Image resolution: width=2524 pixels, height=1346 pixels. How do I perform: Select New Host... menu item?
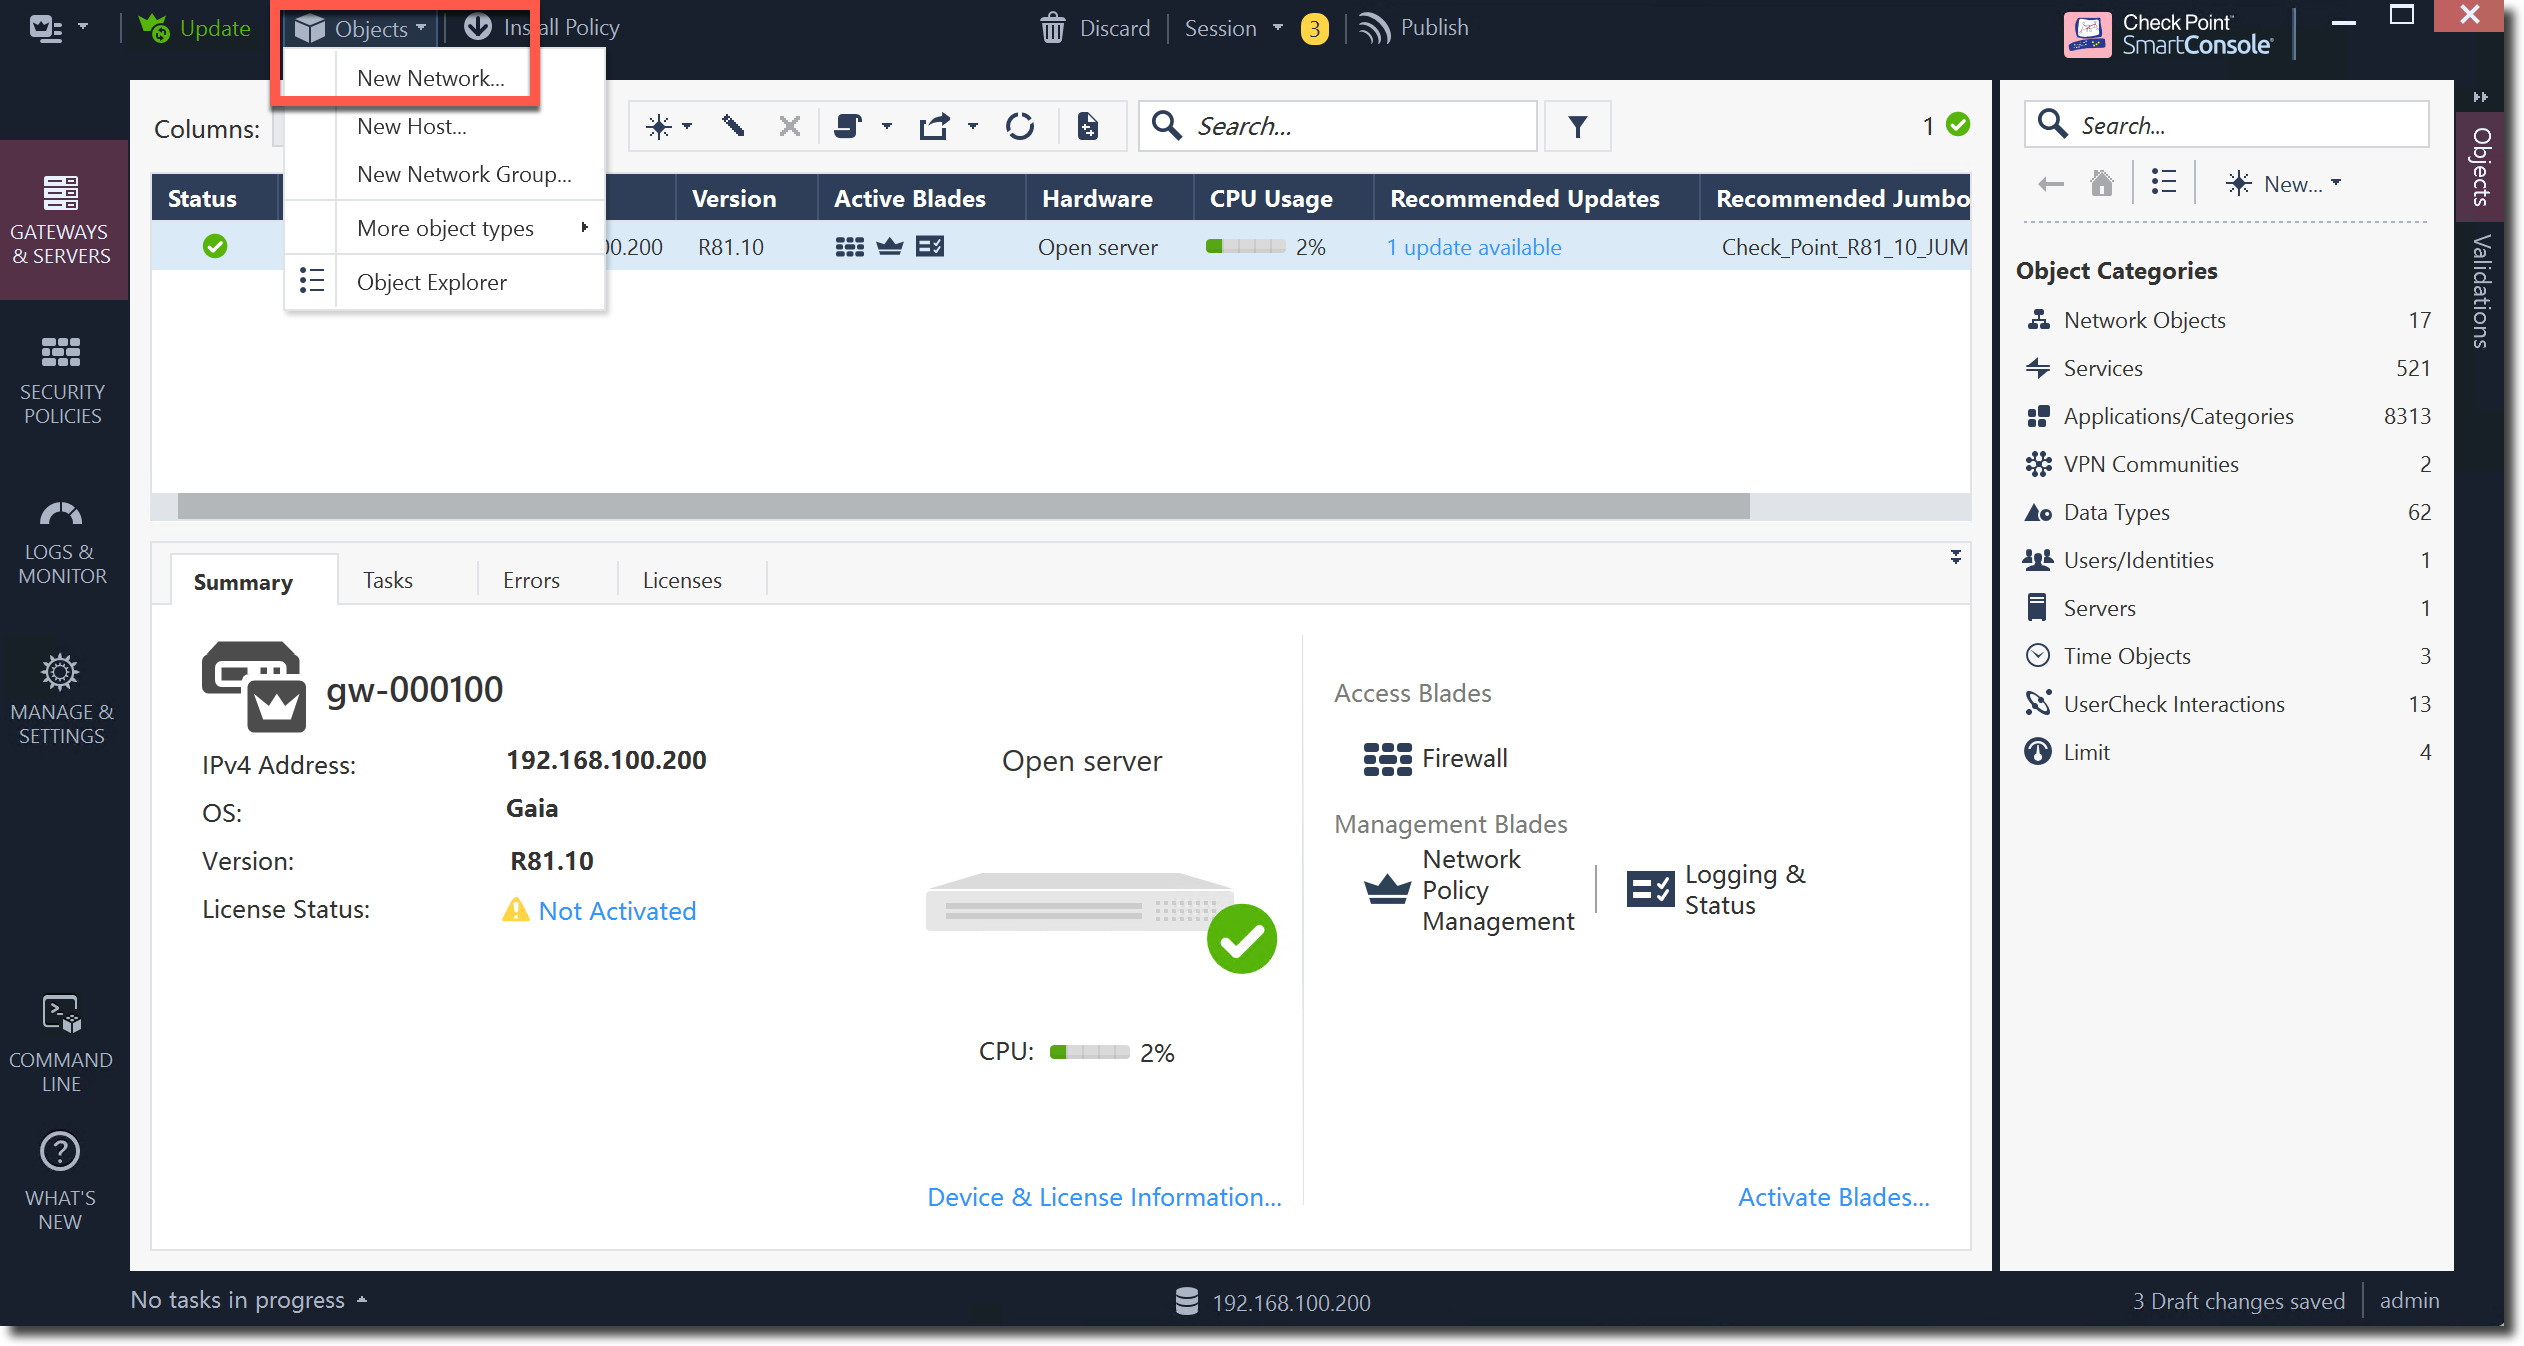(412, 126)
